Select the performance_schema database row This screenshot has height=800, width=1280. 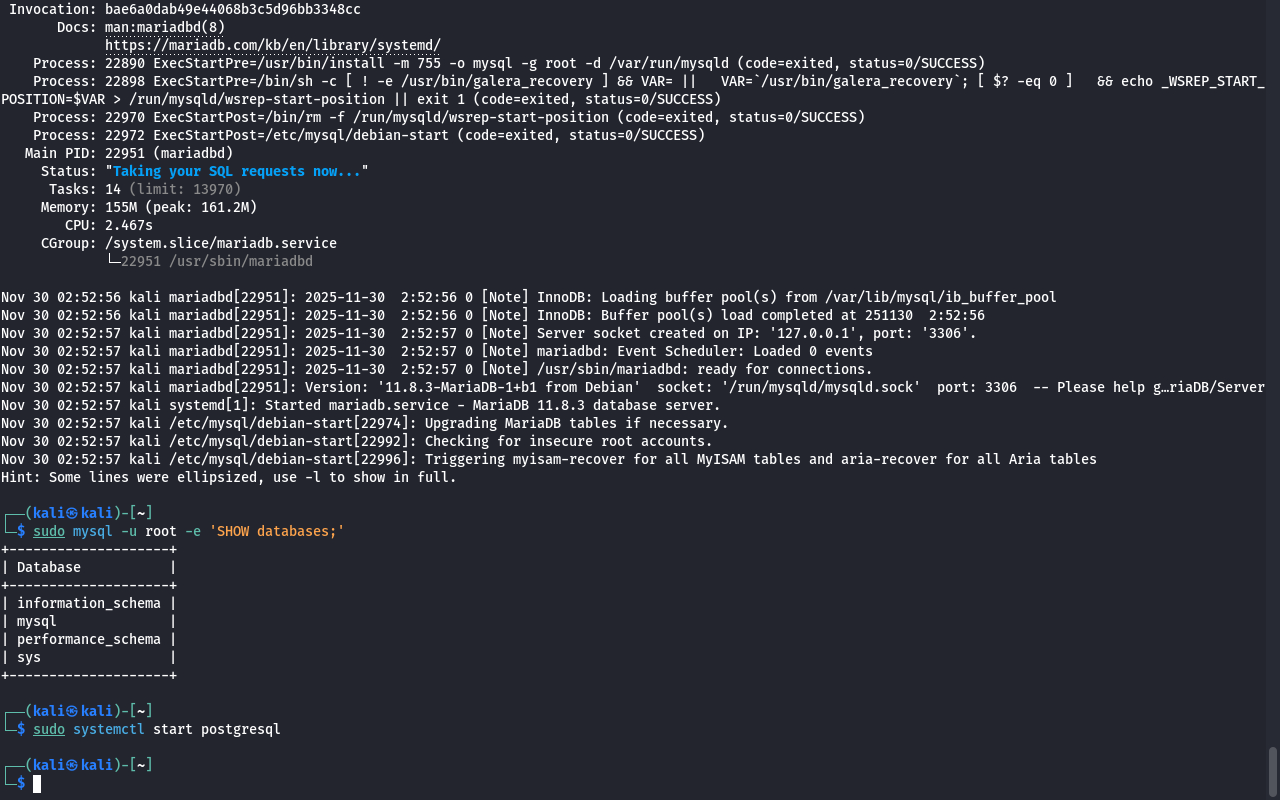[88, 639]
